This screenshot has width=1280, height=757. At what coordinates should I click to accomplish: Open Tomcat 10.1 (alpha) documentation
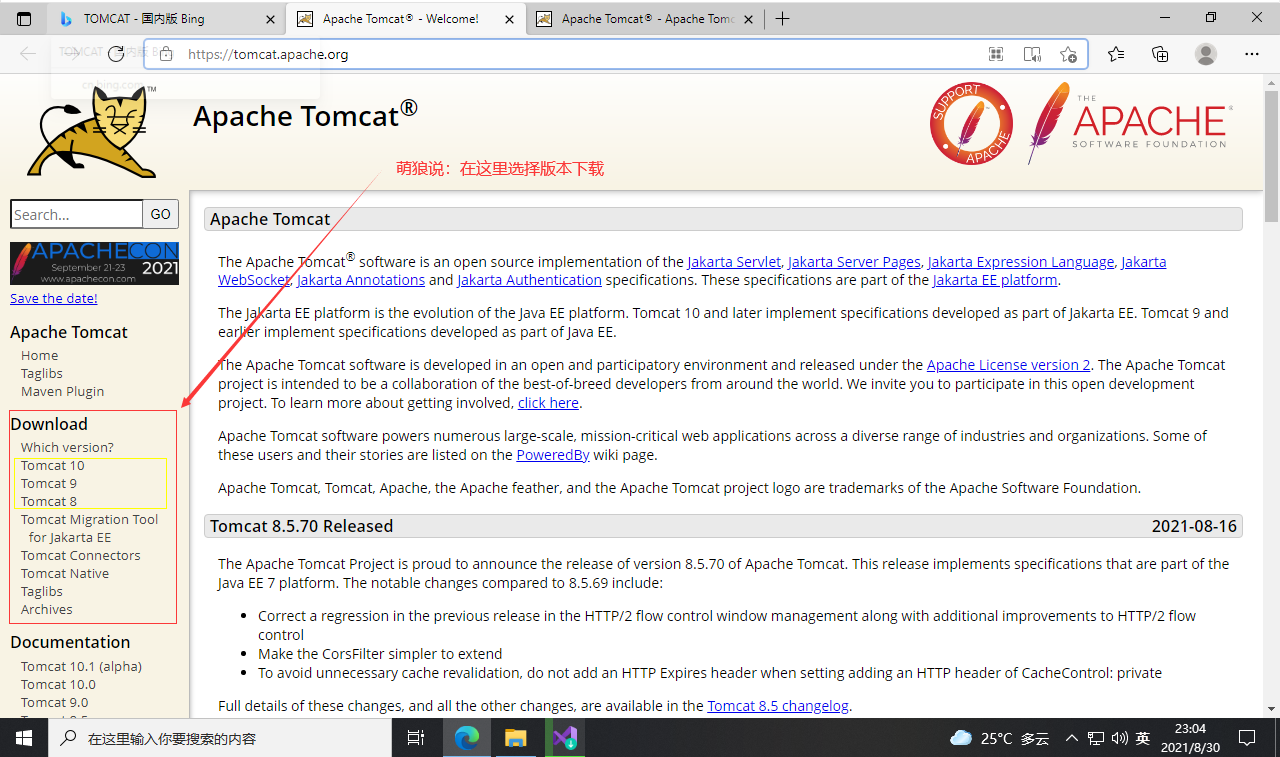coord(81,666)
